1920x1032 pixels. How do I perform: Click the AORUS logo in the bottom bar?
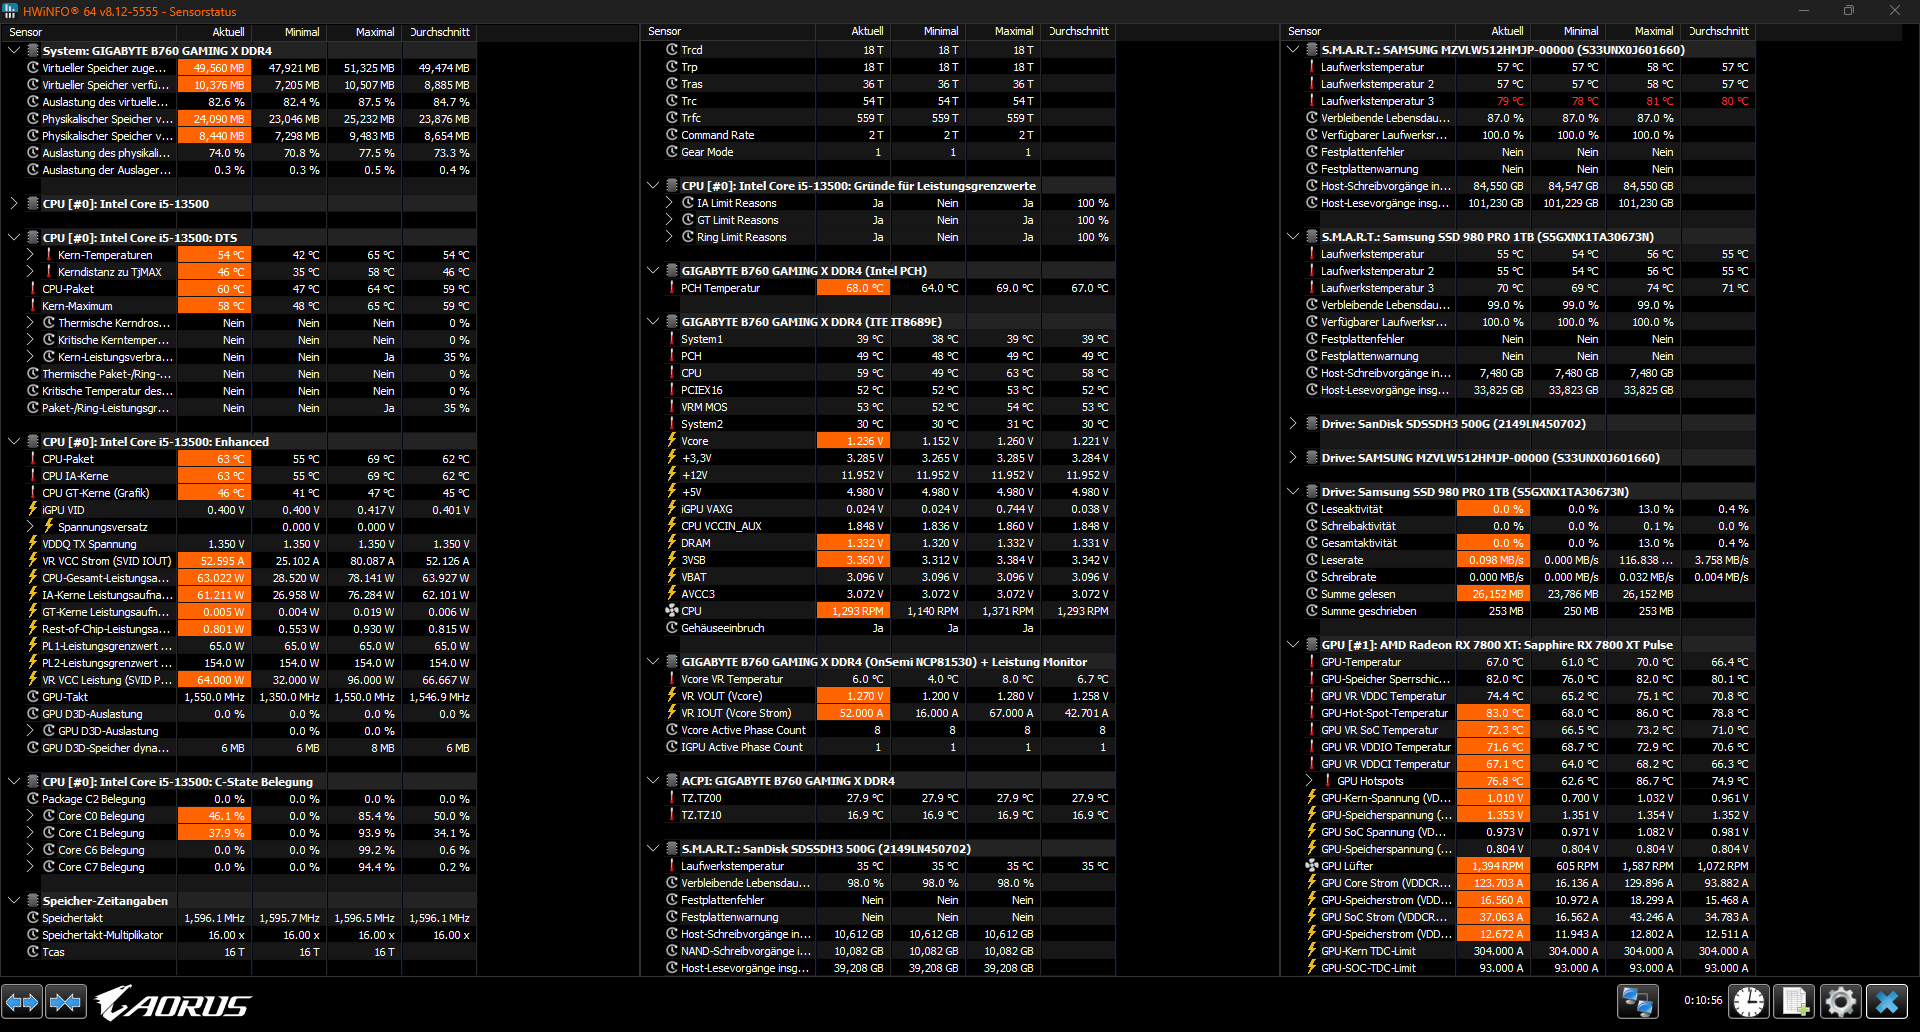pyautogui.click(x=173, y=1003)
